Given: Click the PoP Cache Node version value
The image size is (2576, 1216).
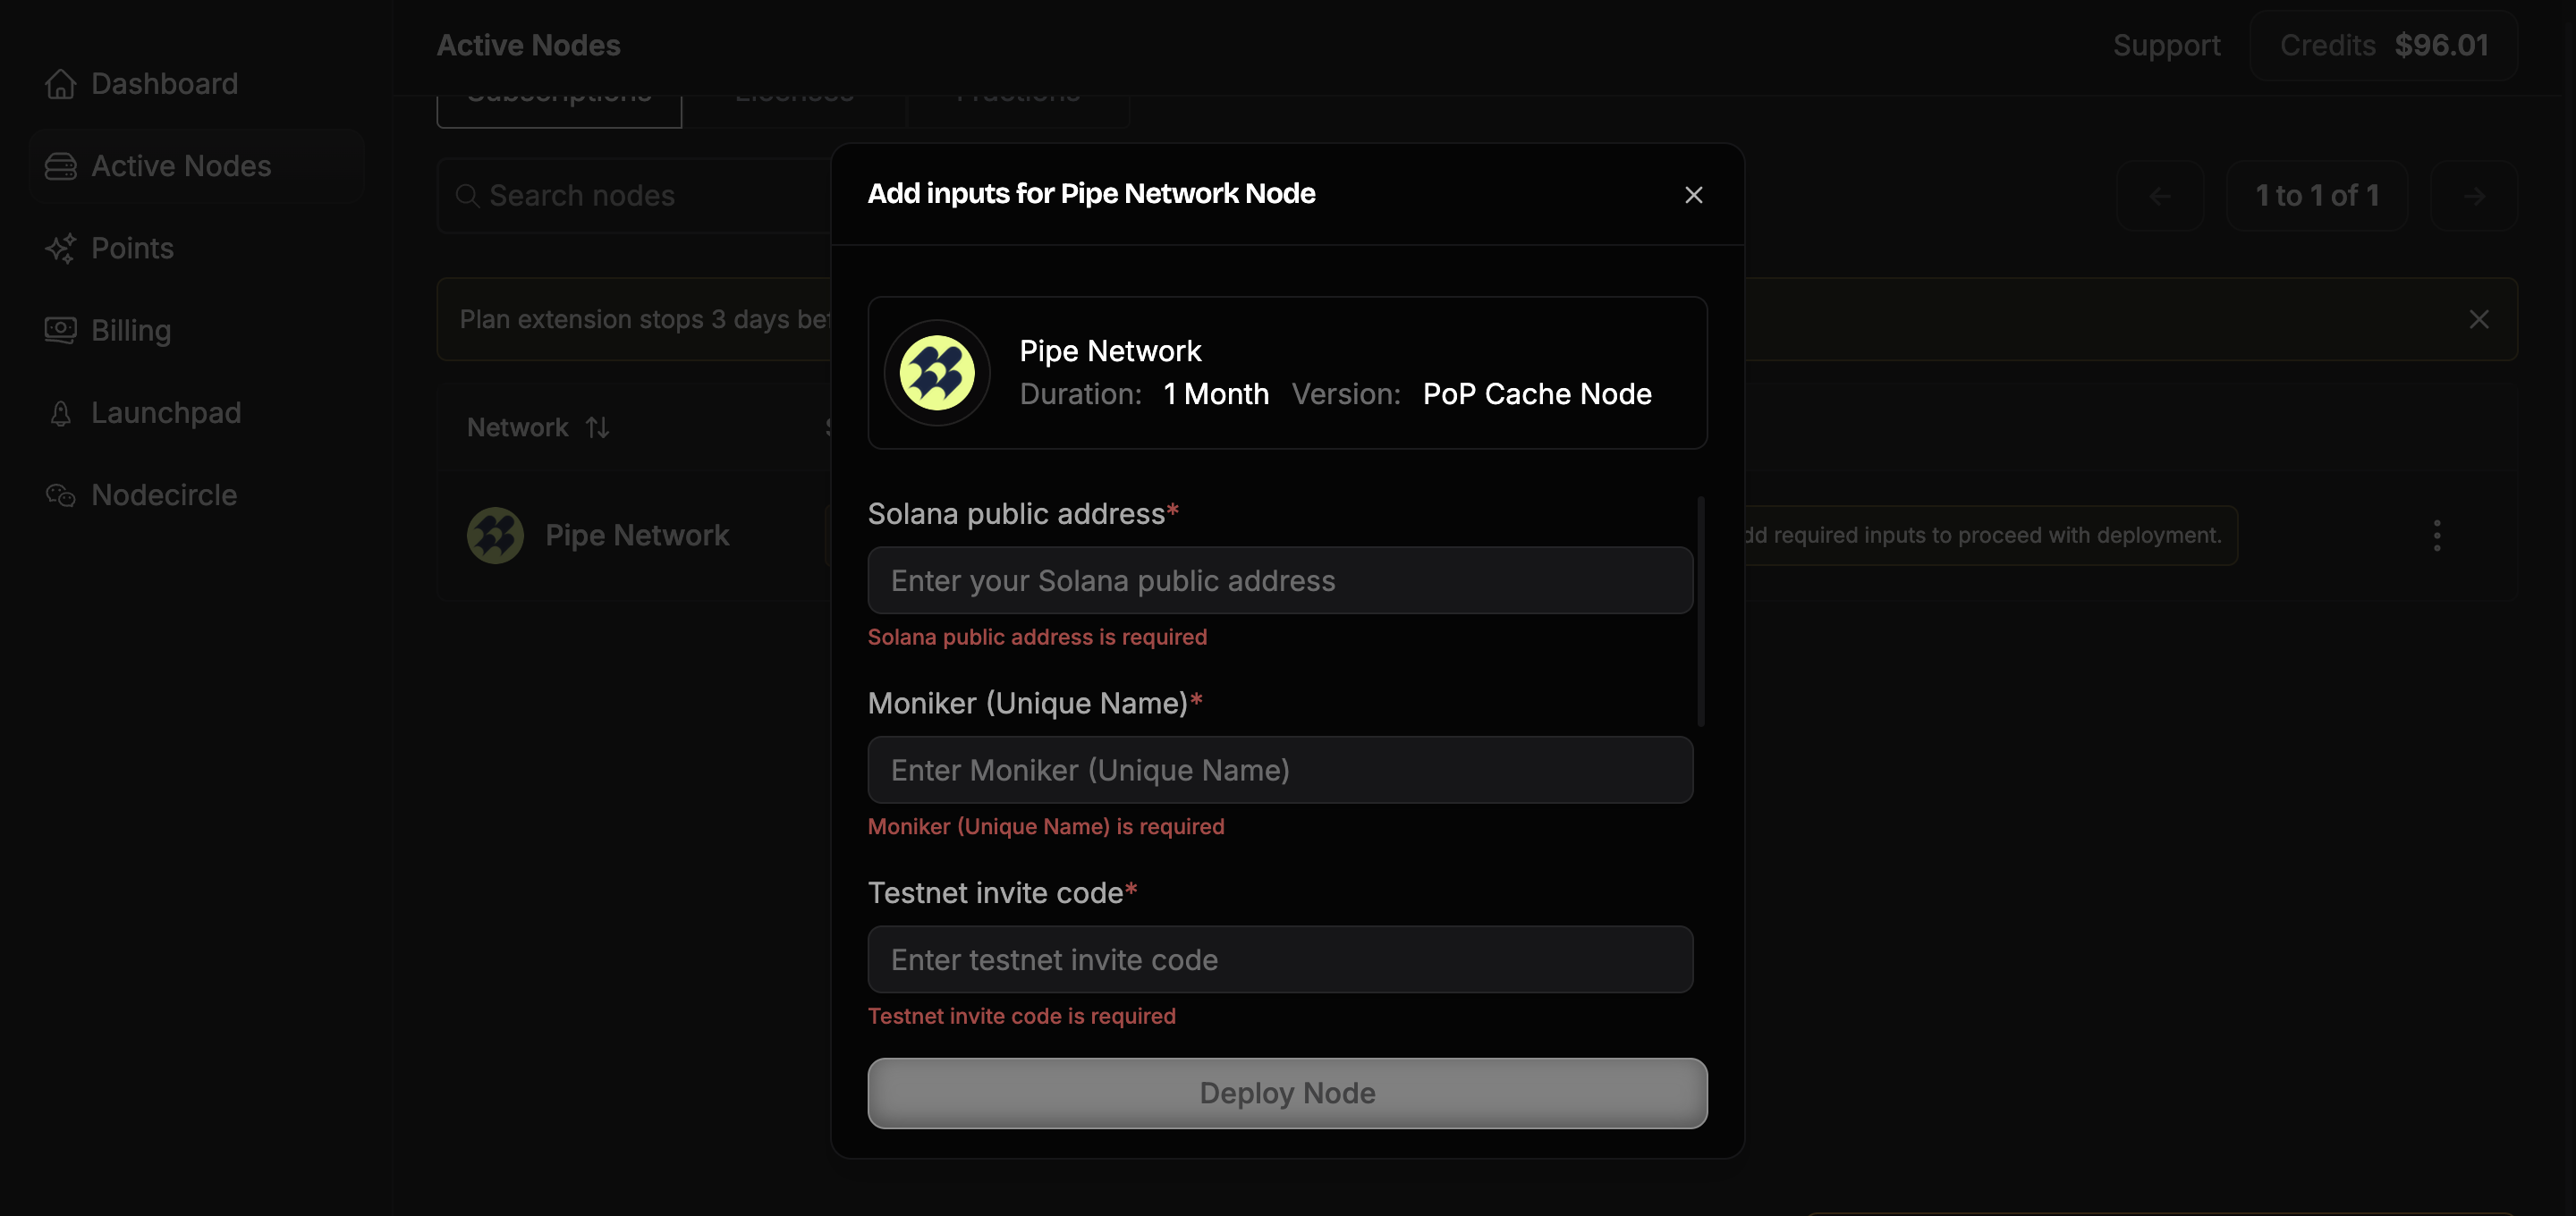Looking at the screenshot, I should click(1537, 395).
